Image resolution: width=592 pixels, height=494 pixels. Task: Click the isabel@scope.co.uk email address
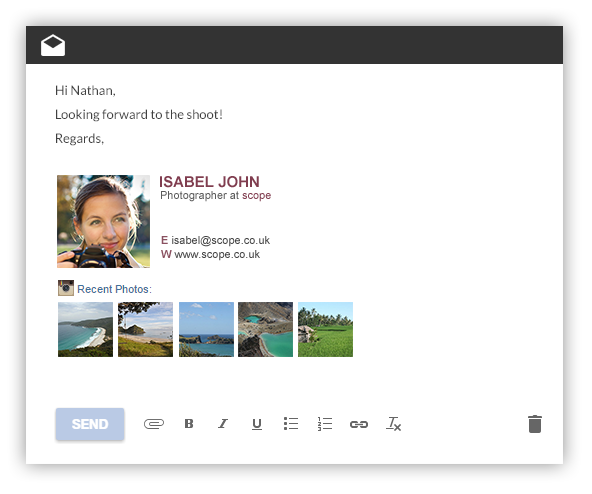[220, 240]
